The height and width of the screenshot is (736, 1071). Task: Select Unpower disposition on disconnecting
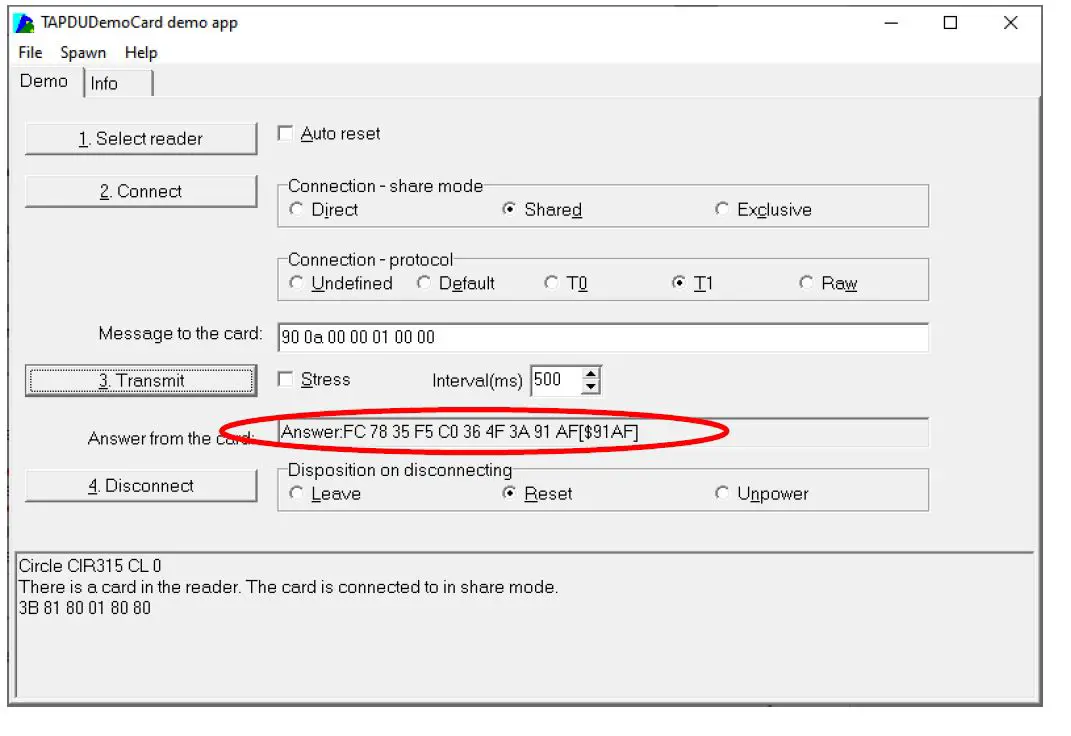click(x=722, y=493)
